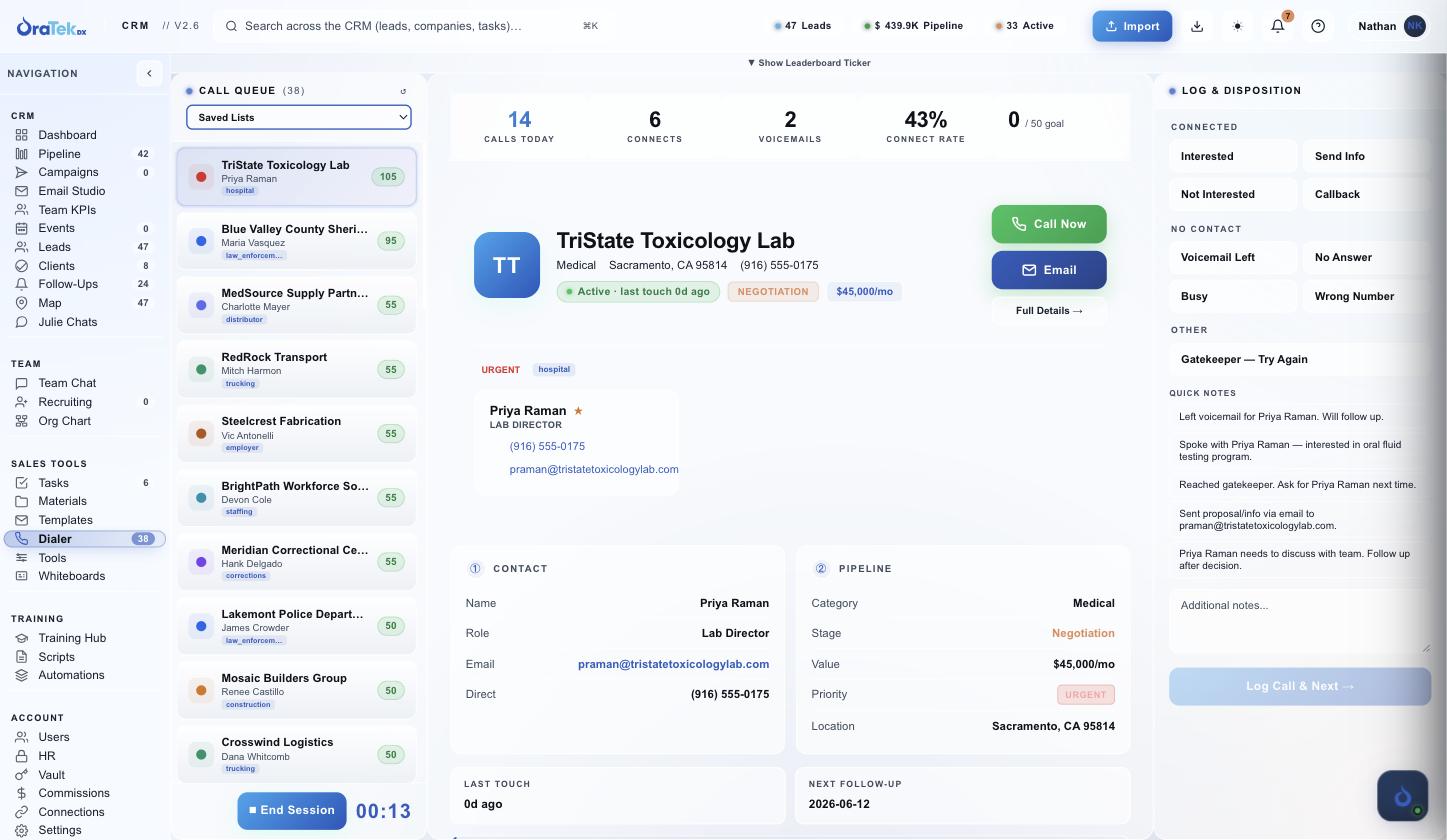End the dialing session

292,811
